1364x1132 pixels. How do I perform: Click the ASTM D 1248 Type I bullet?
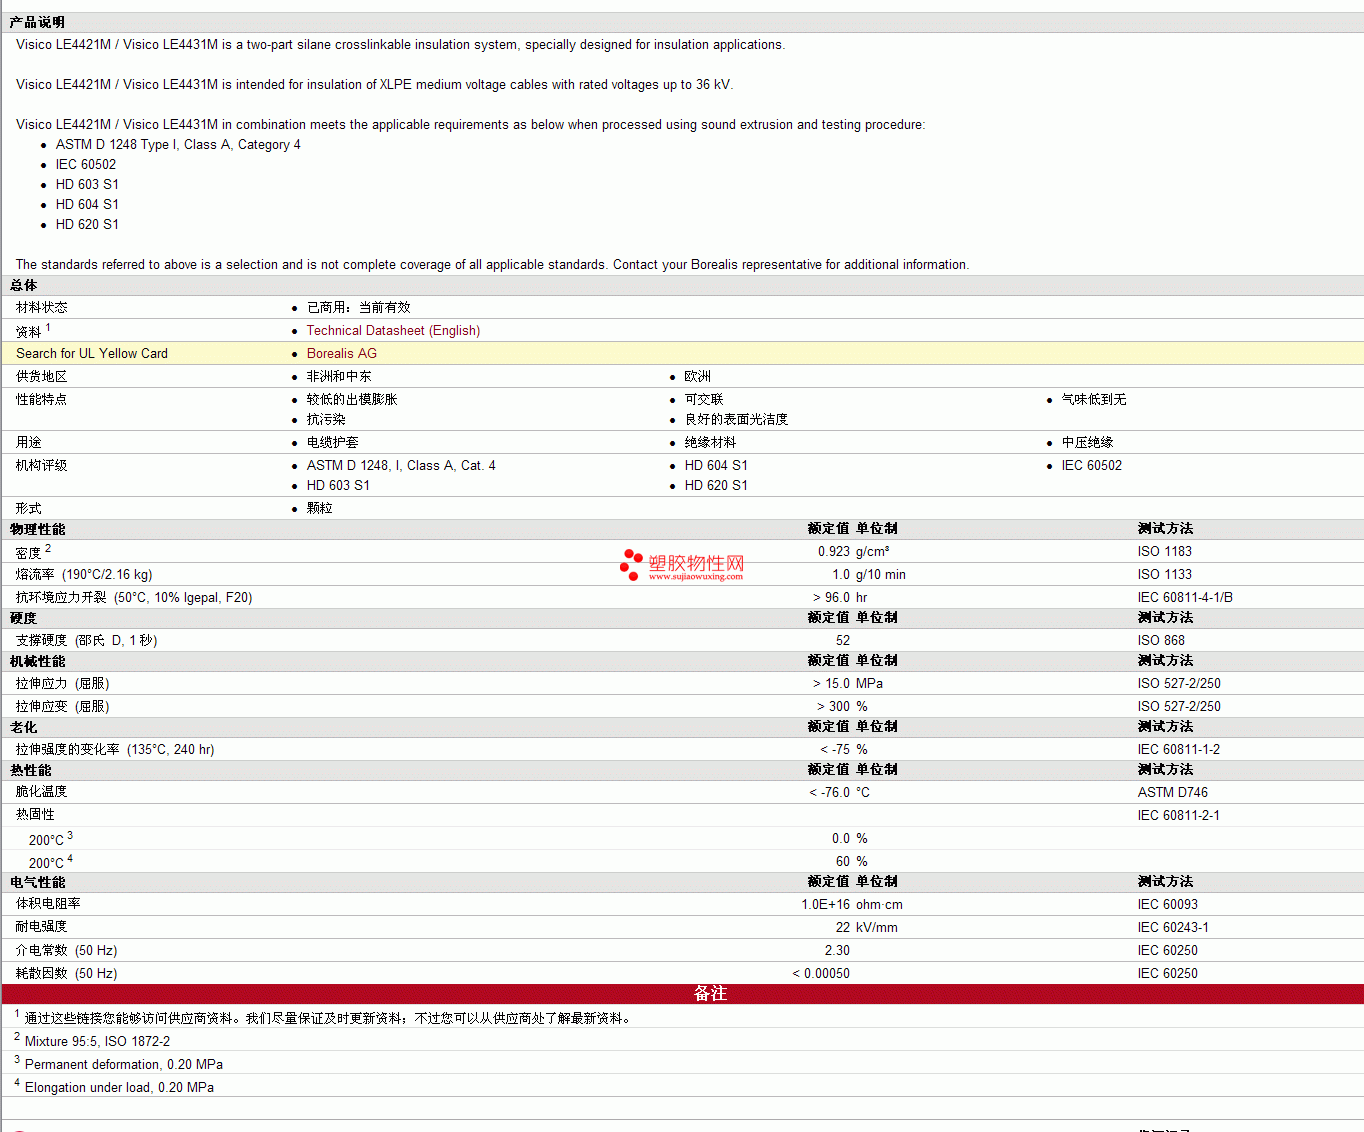coord(178,145)
